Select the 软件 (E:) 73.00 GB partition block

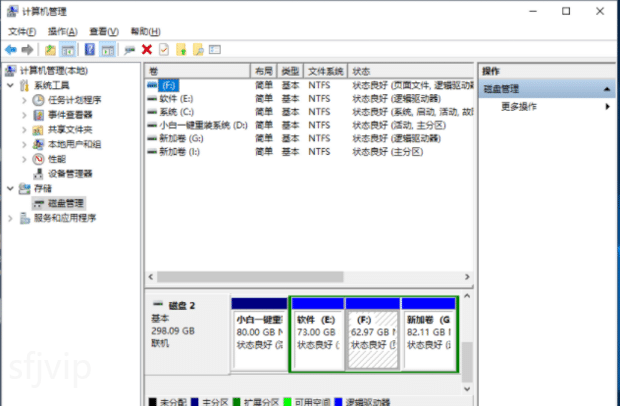(x=316, y=332)
